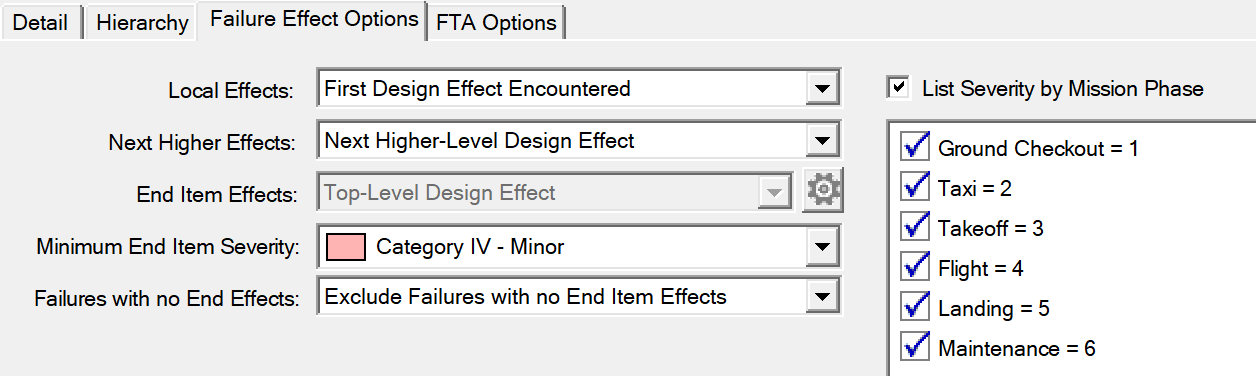1256x376 pixels.
Task: Select the Failure Effect Options tab
Action: [313, 20]
